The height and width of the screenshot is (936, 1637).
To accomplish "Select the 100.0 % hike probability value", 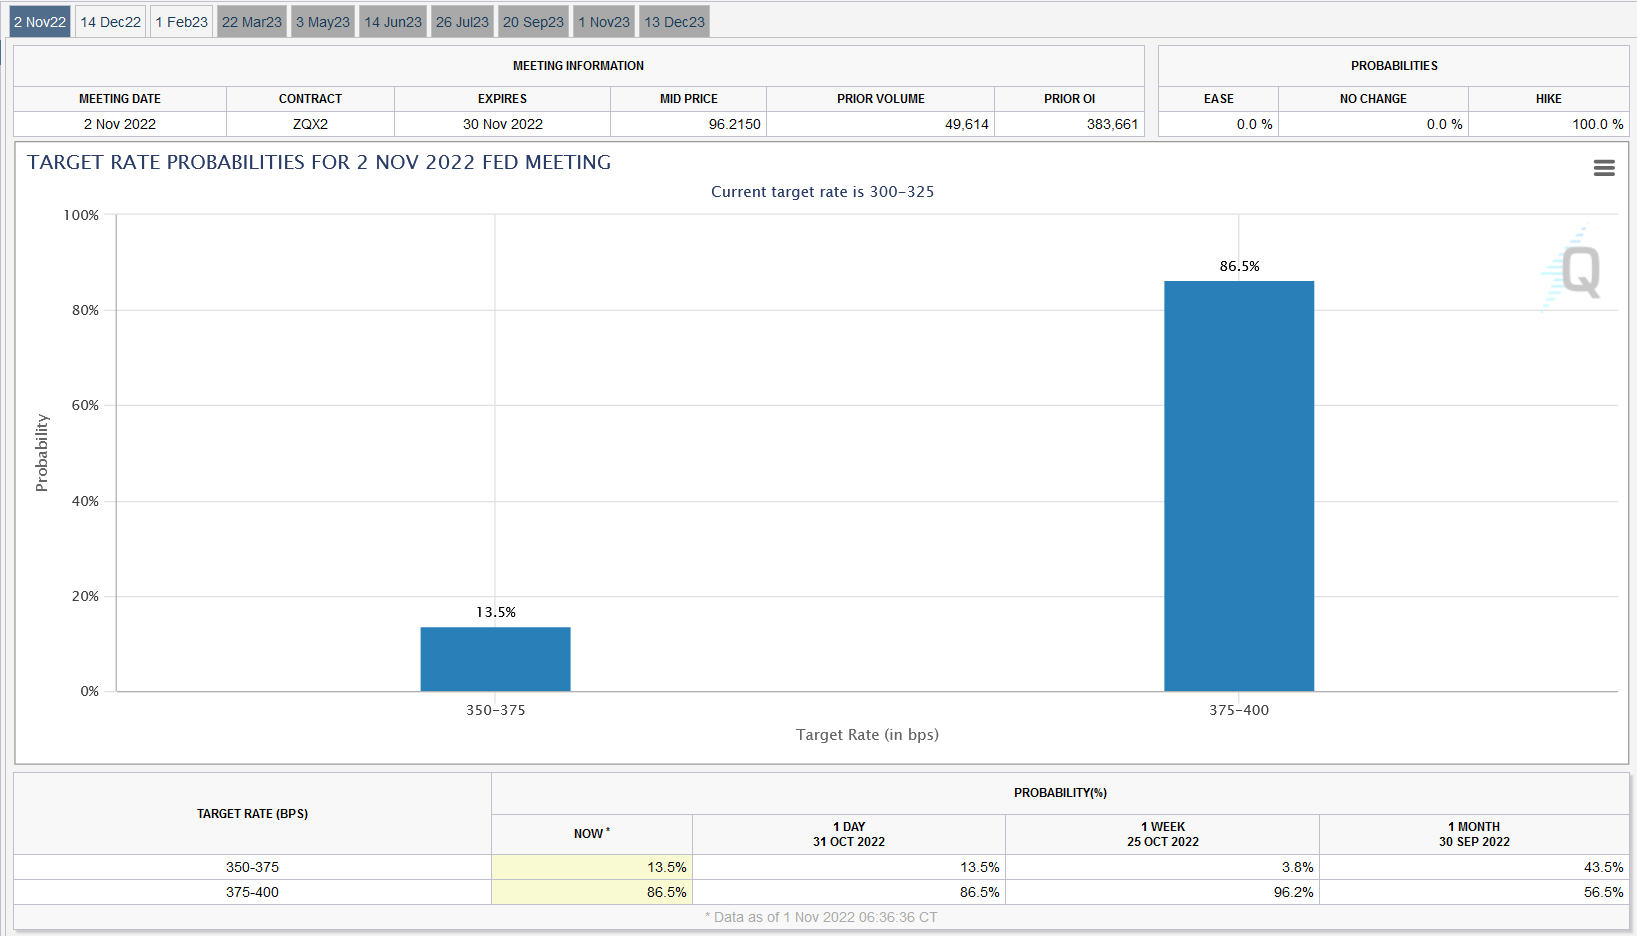I will coord(1597,124).
